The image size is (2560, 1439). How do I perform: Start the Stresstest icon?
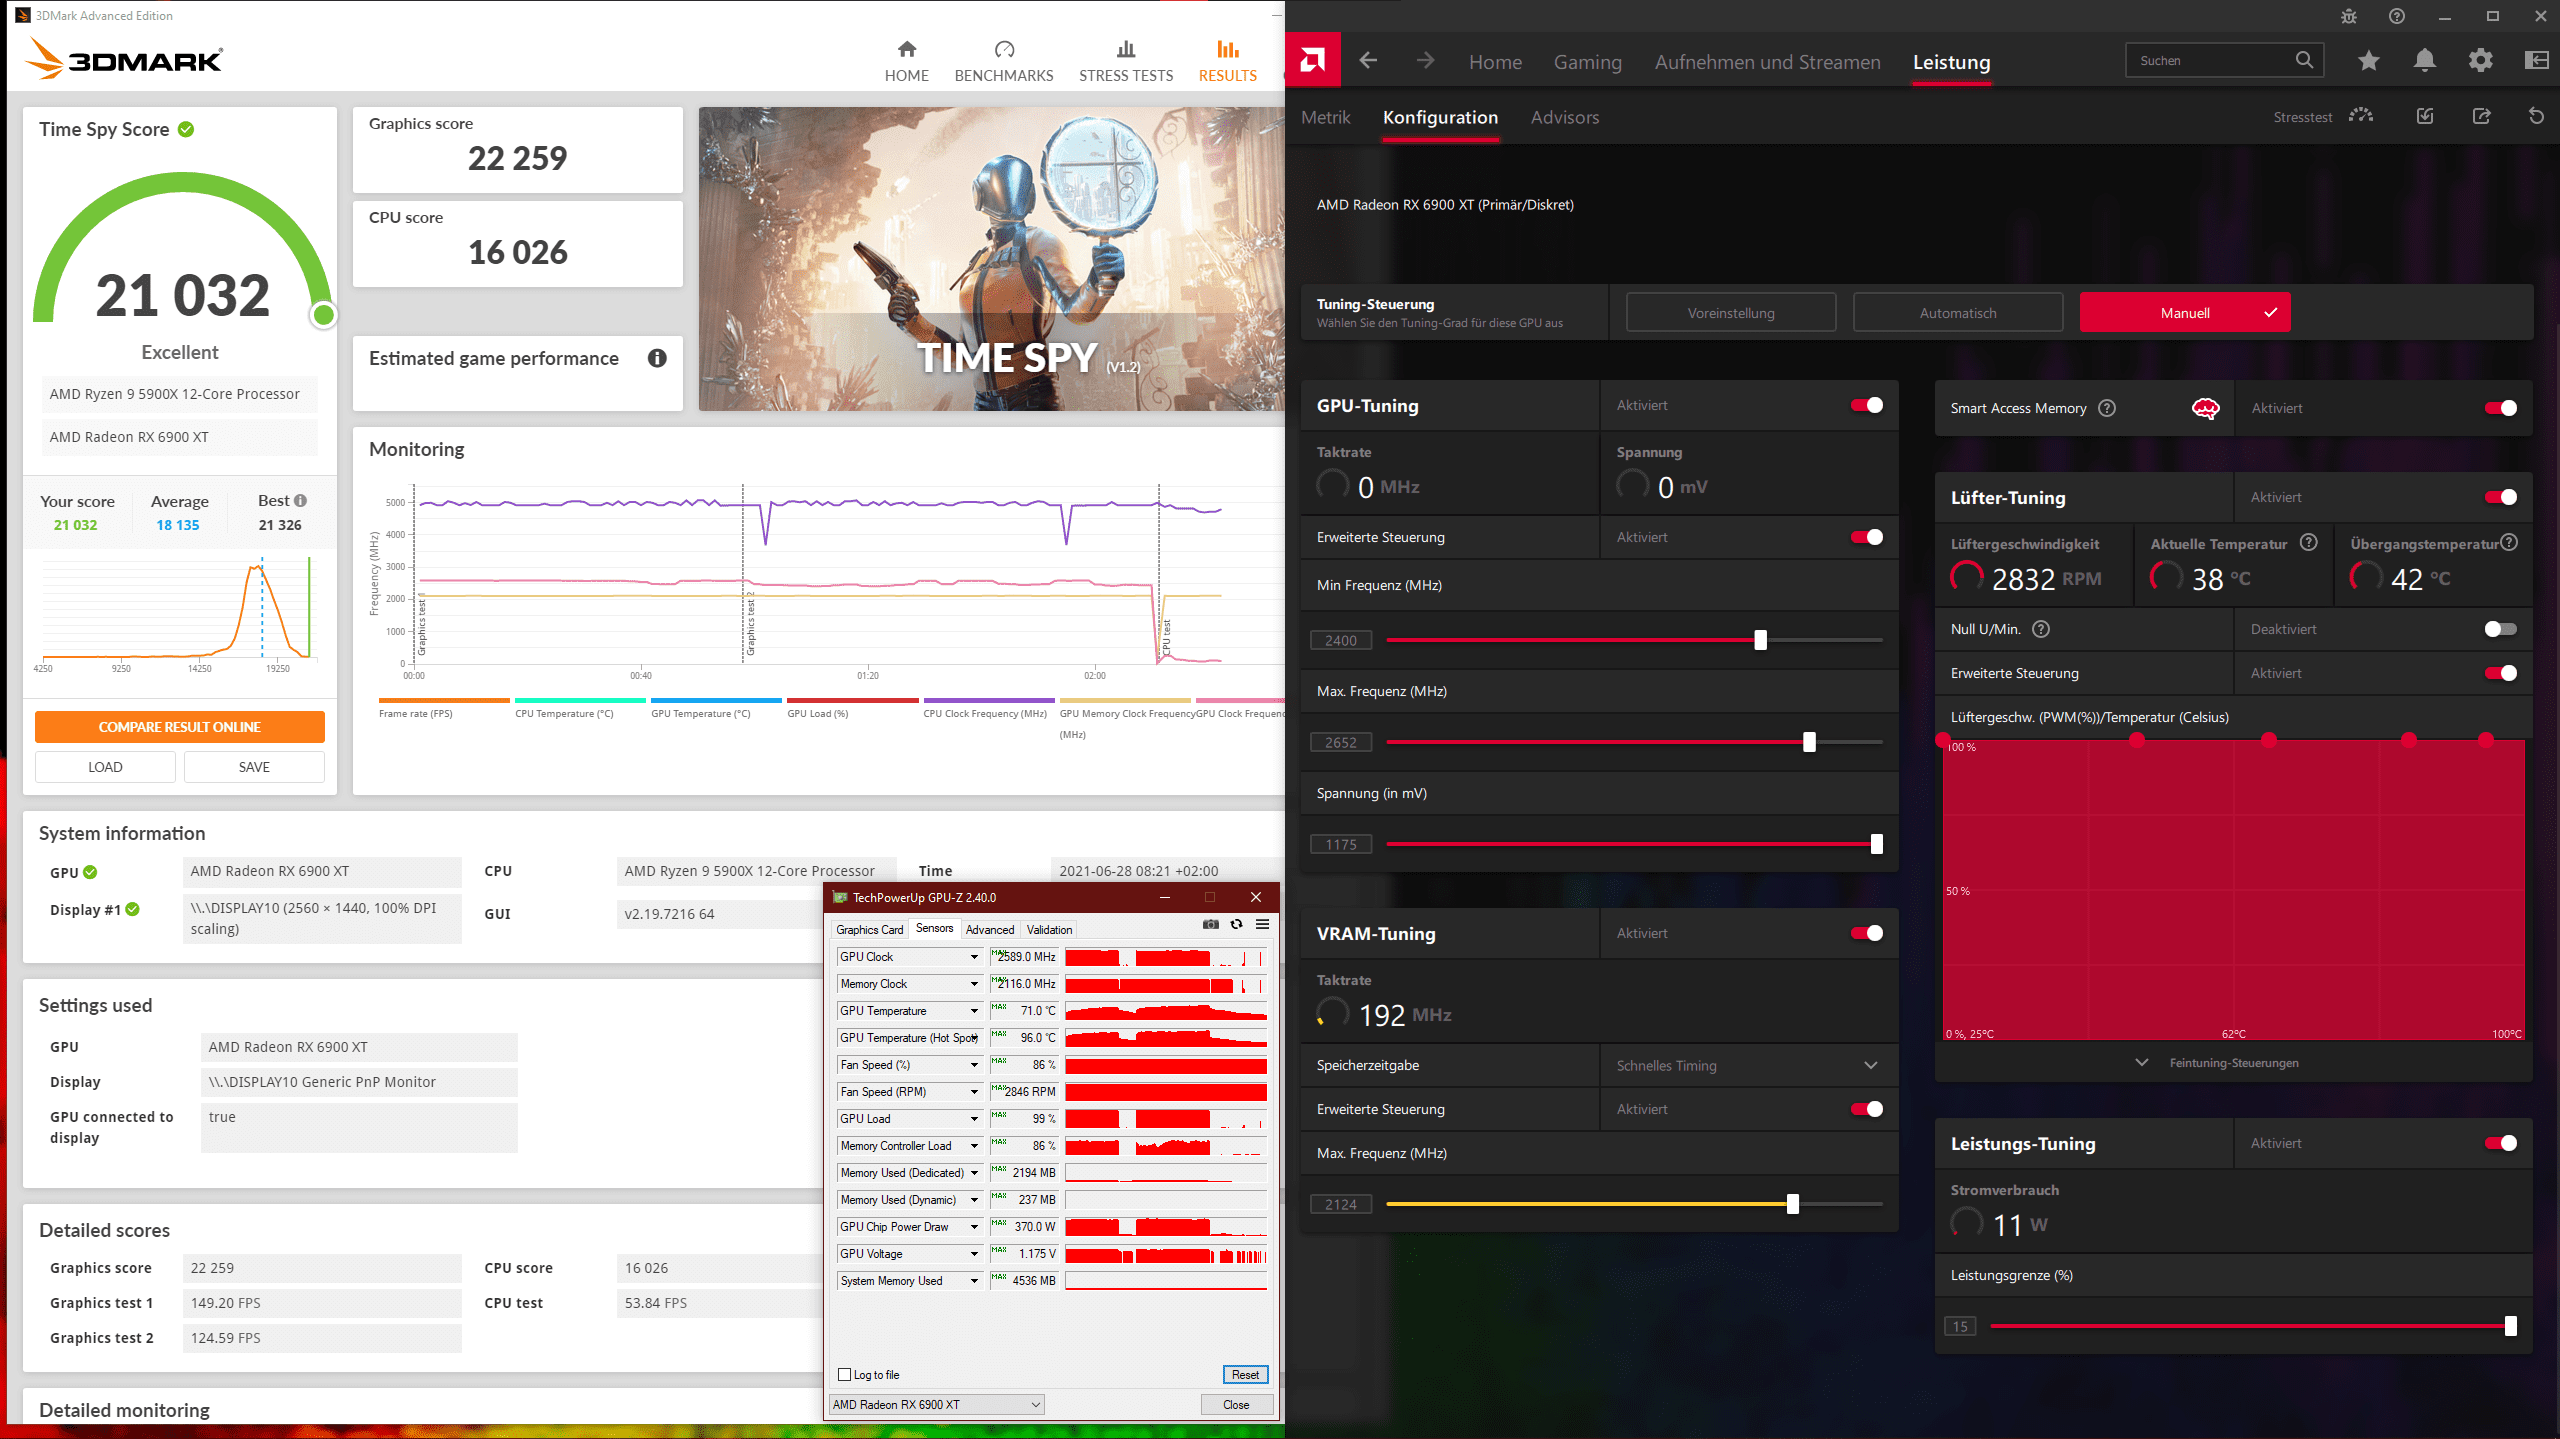[2361, 116]
